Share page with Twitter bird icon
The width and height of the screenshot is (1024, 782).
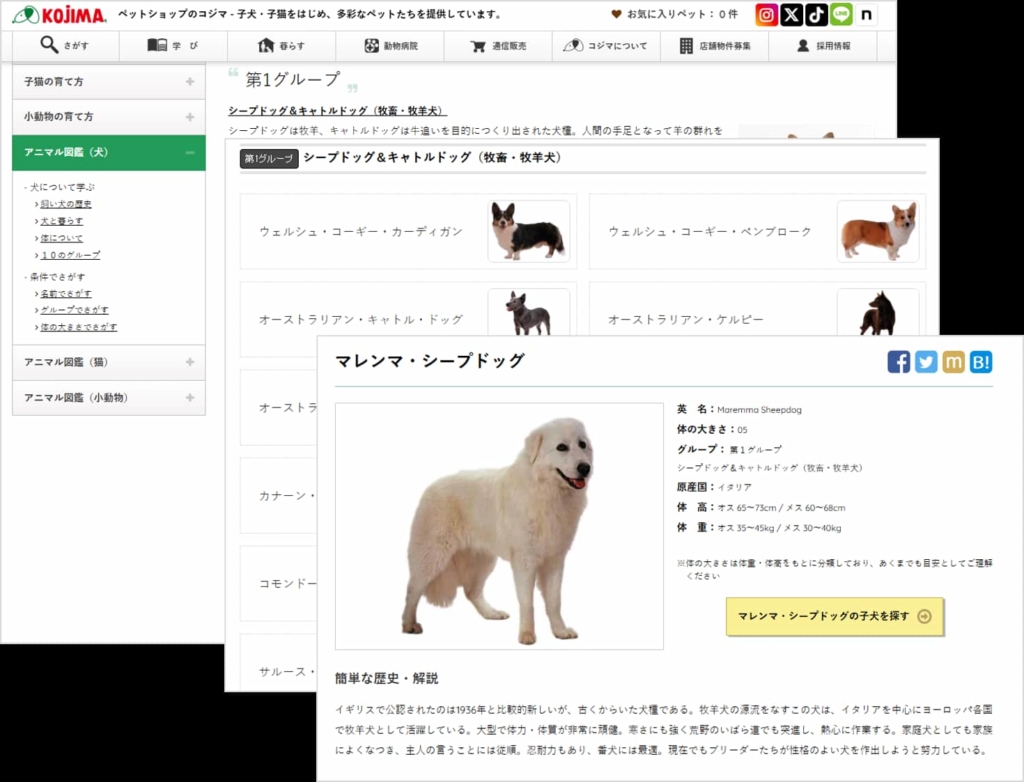point(926,362)
